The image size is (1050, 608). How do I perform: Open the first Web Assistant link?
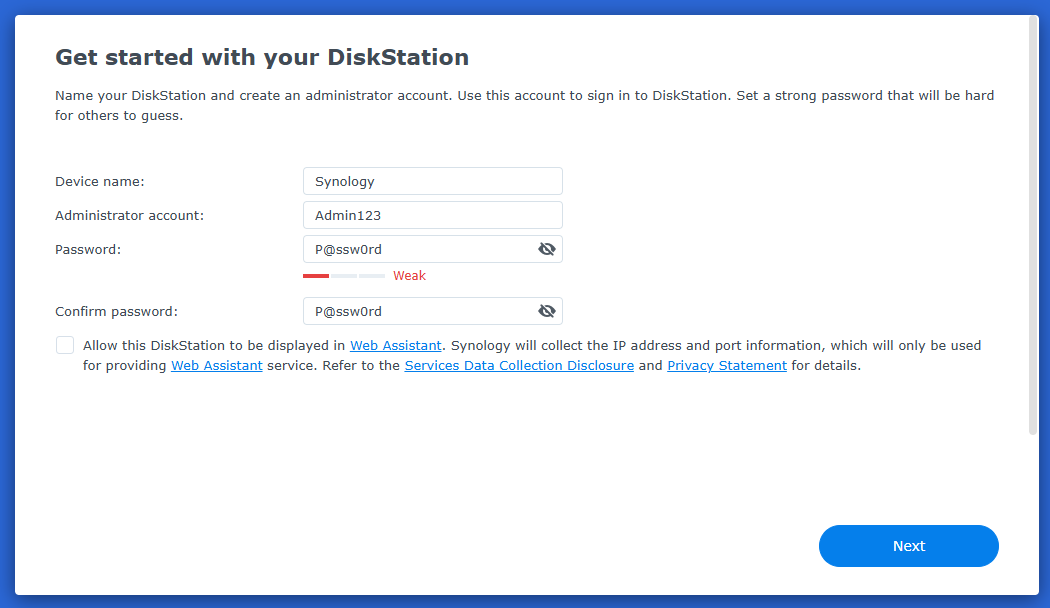click(395, 345)
